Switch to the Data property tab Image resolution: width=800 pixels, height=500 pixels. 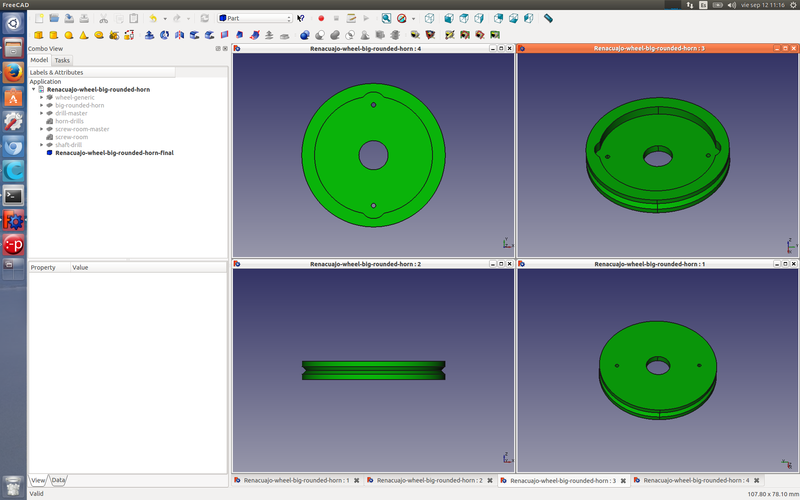[59, 480]
